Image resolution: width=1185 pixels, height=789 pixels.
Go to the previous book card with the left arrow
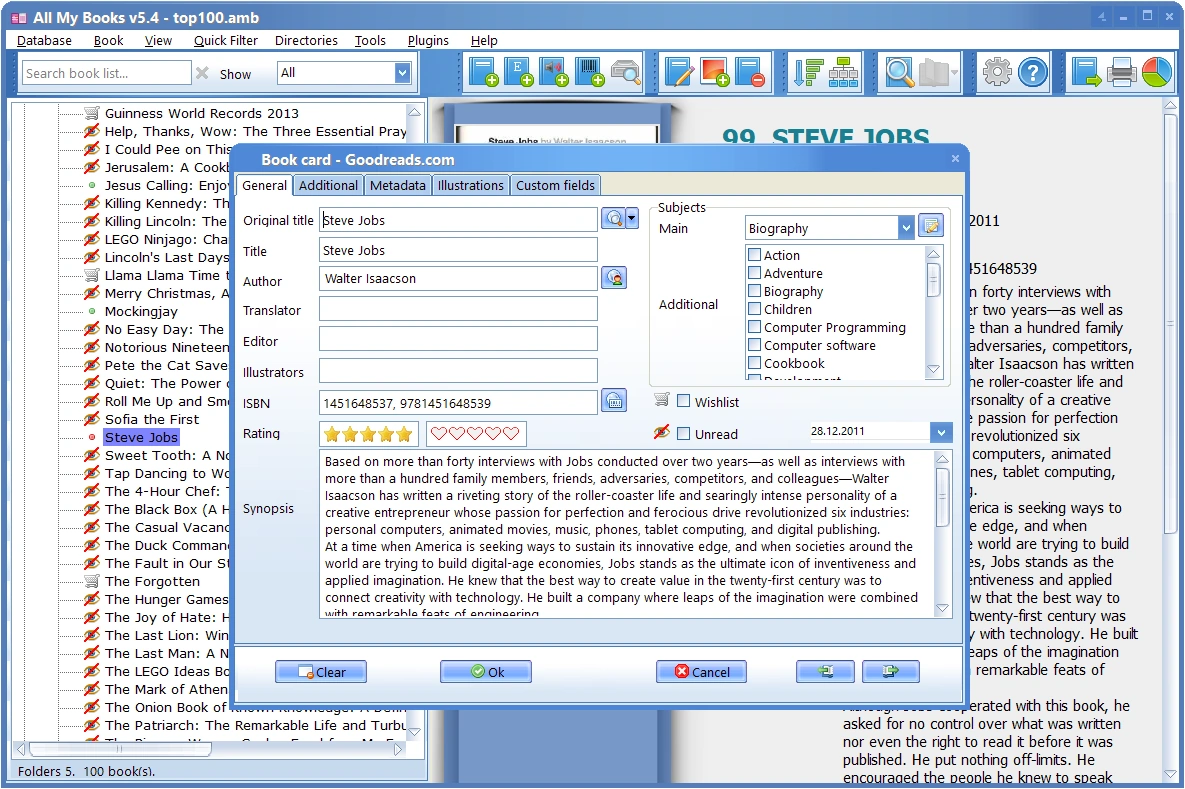coord(825,671)
